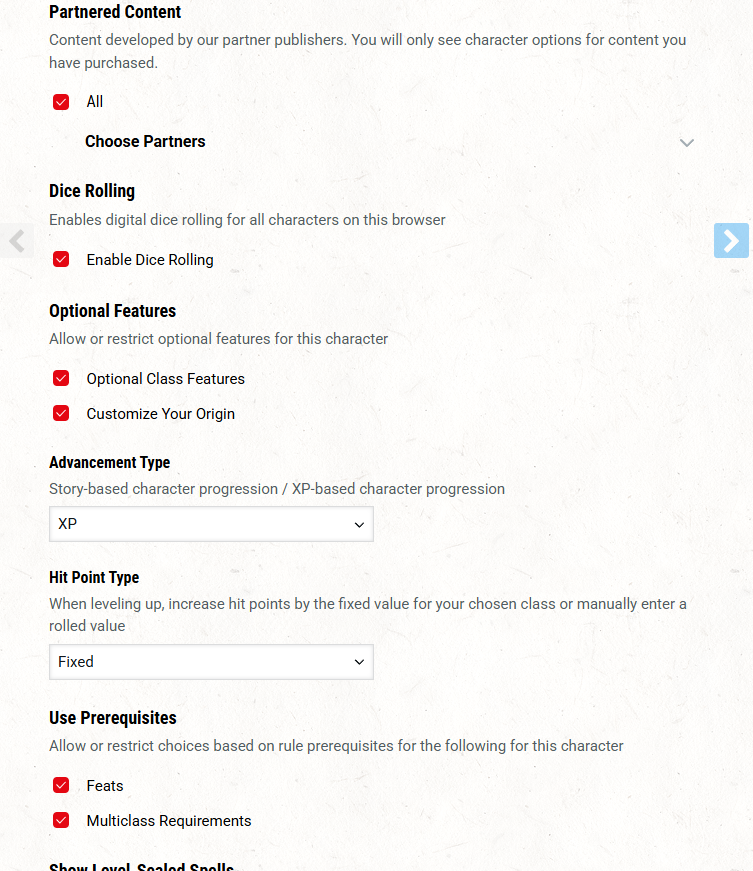The width and height of the screenshot is (753, 871).
Task: Uncheck the All partnered content checkbox
Action: 61,102
